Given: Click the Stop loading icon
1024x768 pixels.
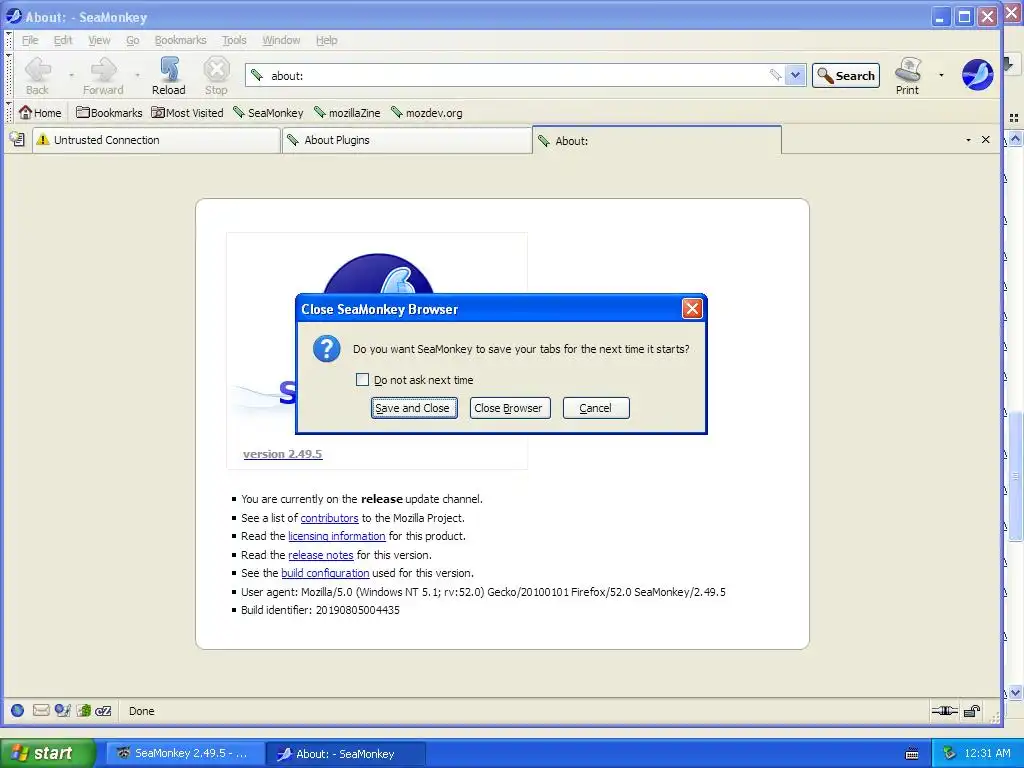Looking at the screenshot, I should [x=216, y=69].
